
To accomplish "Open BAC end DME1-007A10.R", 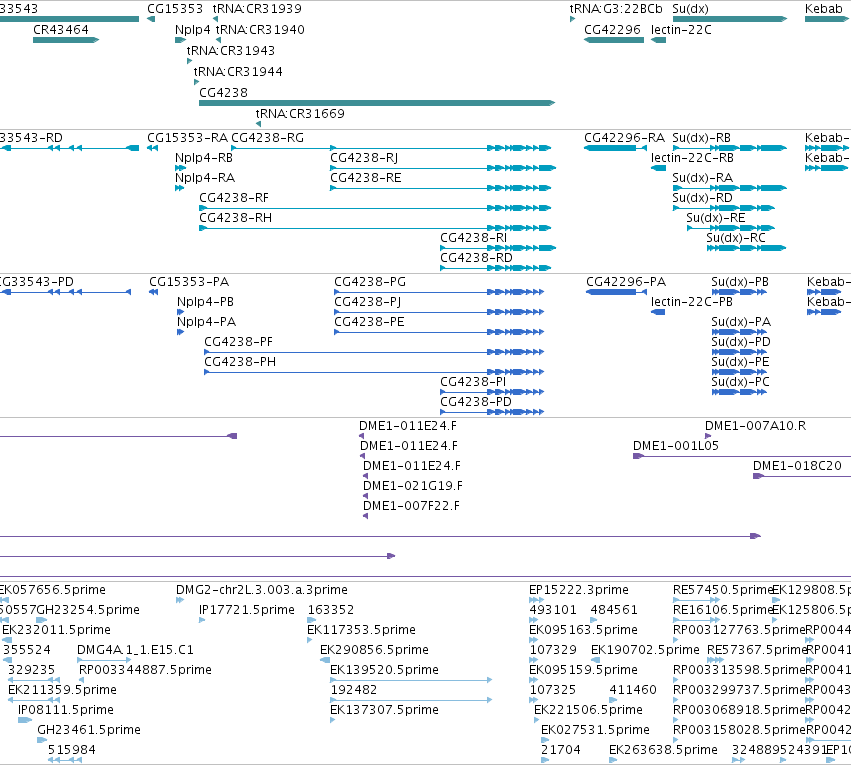I will pyautogui.click(x=755, y=426).
